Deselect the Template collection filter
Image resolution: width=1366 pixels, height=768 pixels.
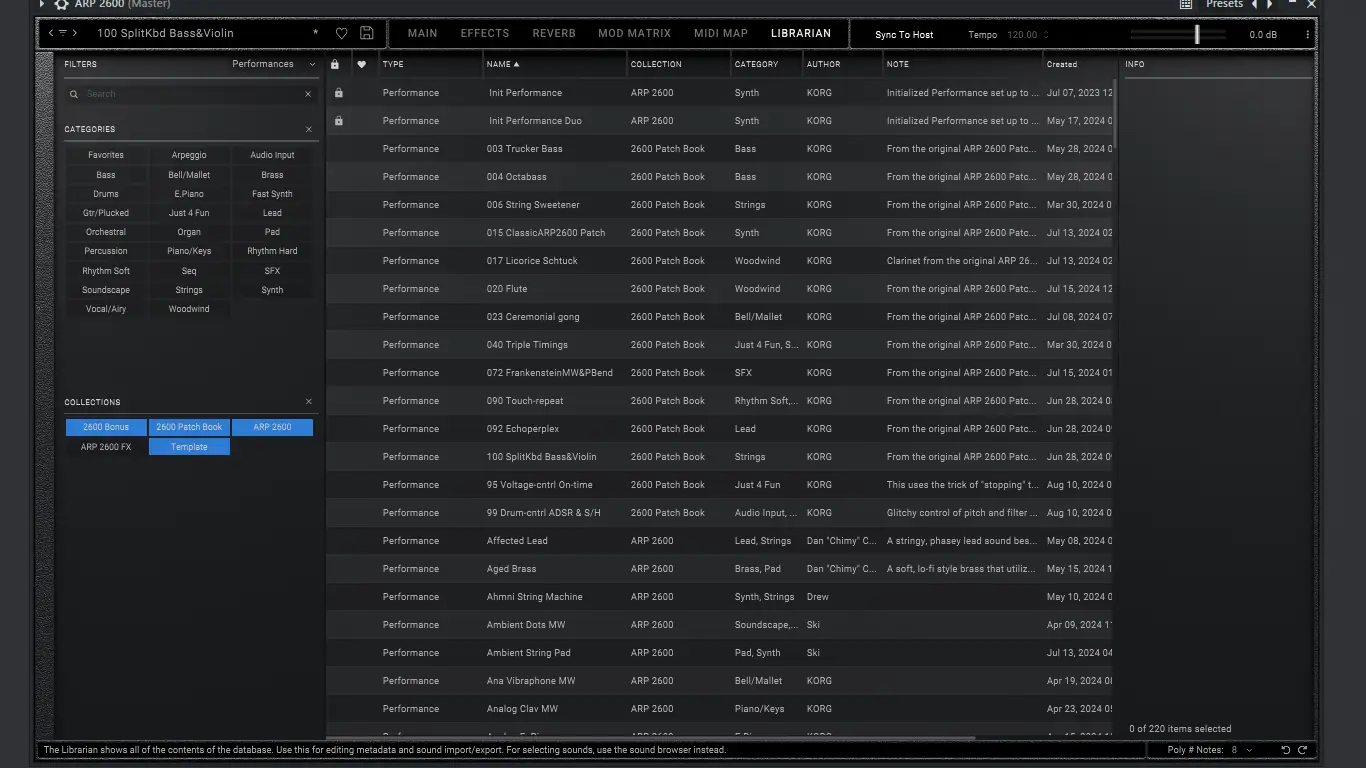coord(189,447)
